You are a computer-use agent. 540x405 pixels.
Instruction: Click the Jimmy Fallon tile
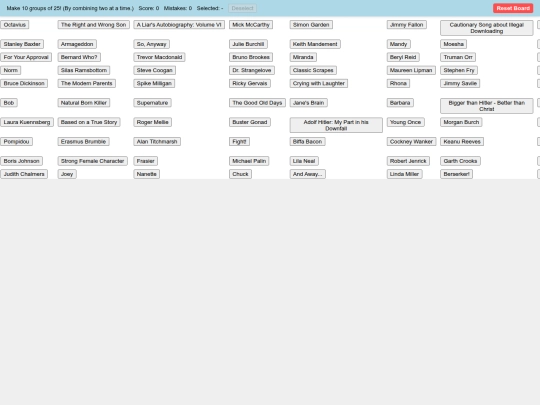click(x=407, y=25)
